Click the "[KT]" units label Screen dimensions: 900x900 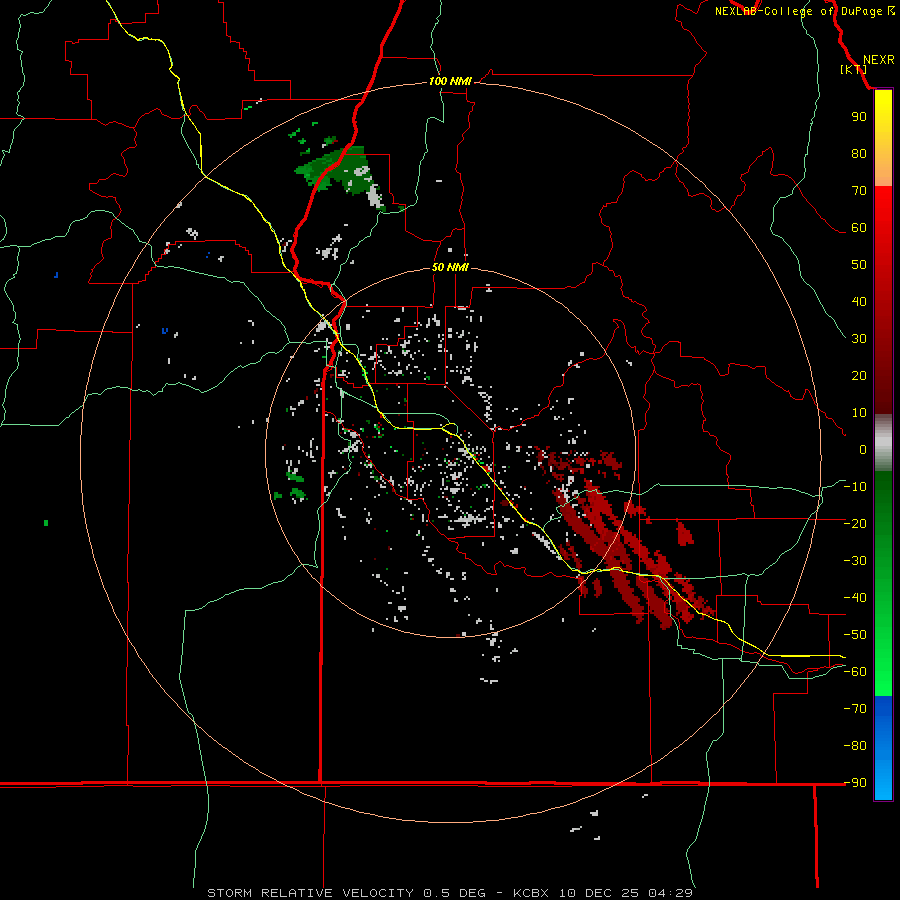click(x=854, y=69)
